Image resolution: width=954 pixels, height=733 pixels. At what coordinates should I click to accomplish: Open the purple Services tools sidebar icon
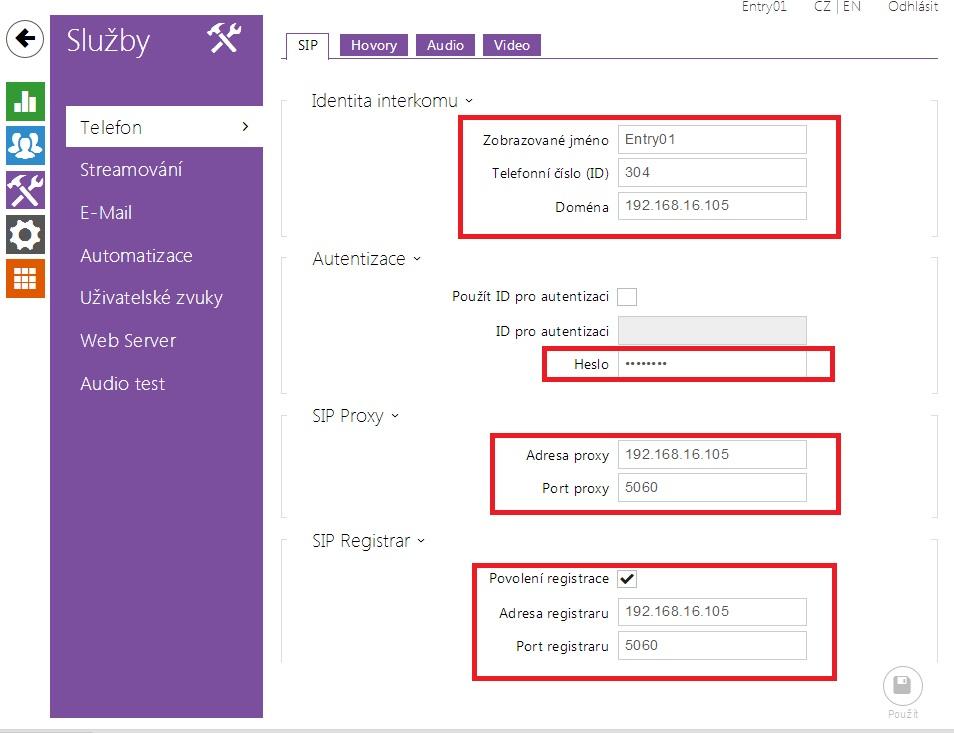click(25, 190)
